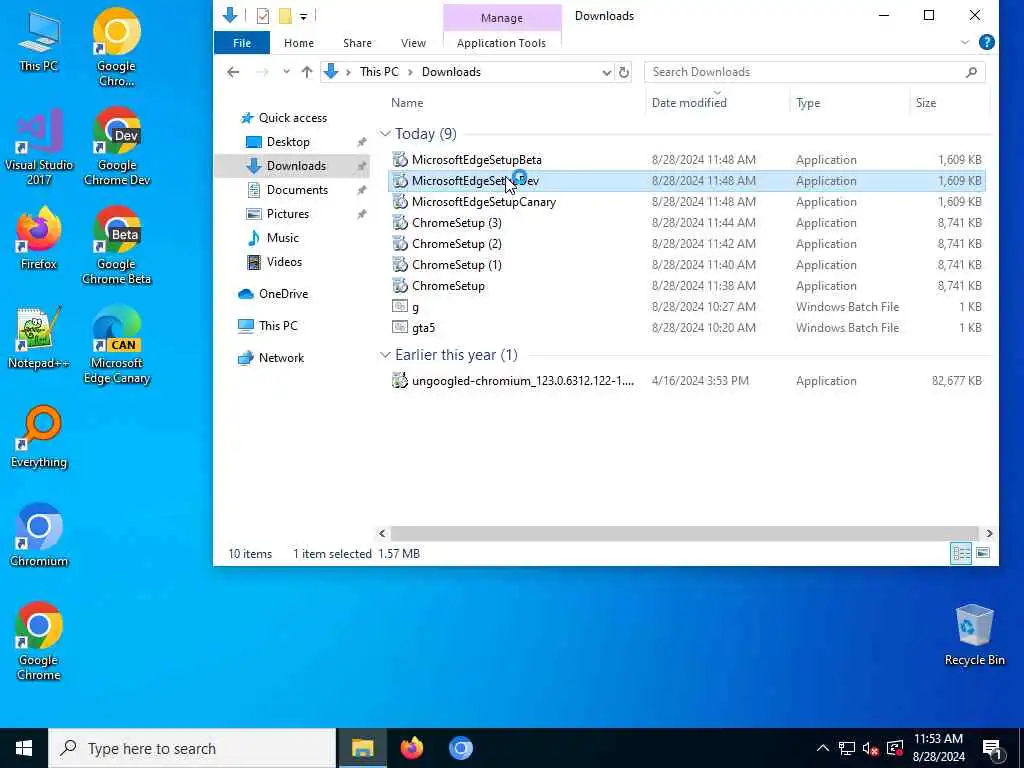Image resolution: width=1024 pixels, height=768 pixels.
Task: Unpin Documents from Quick access
Action: pyautogui.click(x=361, y=190)
